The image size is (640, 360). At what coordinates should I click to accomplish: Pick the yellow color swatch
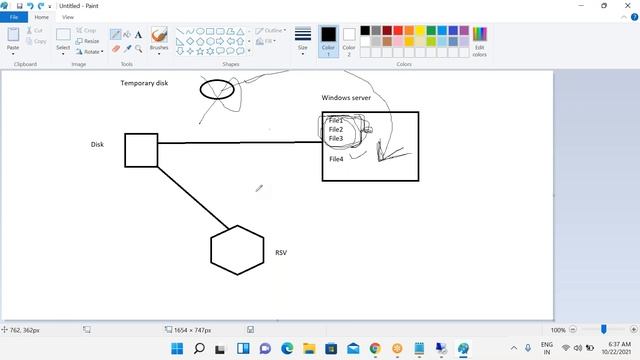click(x=420, y=31)
